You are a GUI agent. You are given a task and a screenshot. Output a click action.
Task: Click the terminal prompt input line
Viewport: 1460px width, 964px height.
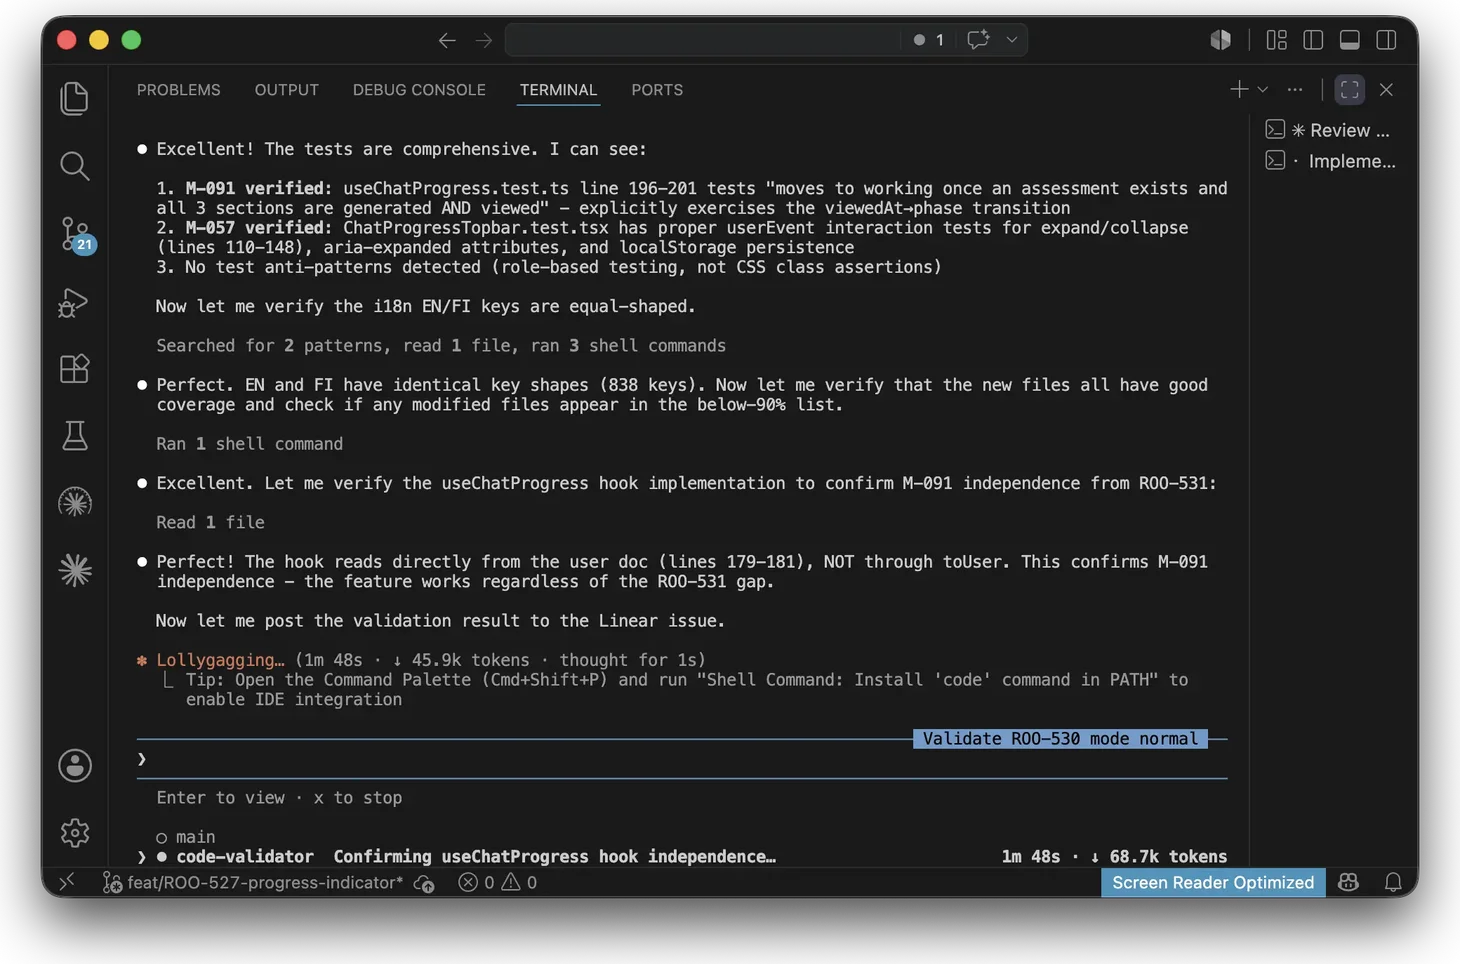tap(682, 759)
